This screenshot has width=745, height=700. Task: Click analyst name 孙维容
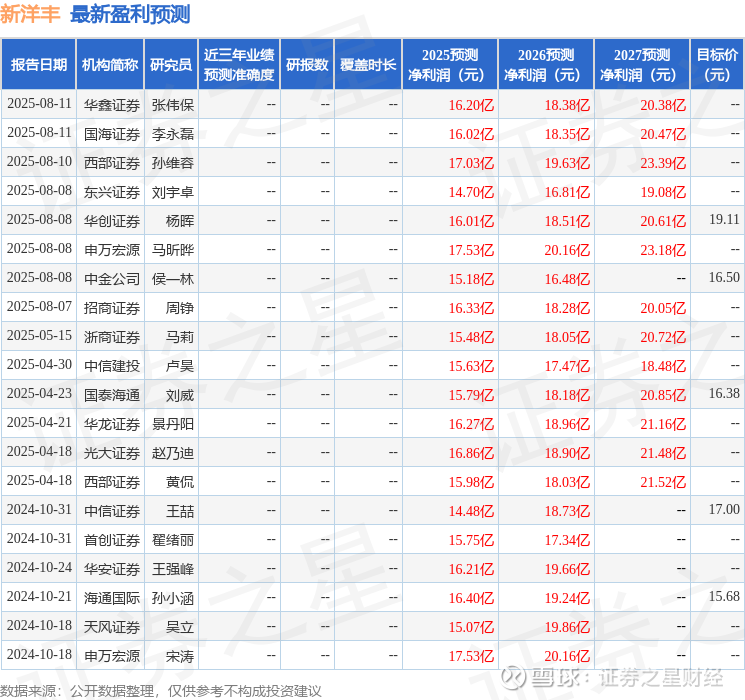[173, 163]
